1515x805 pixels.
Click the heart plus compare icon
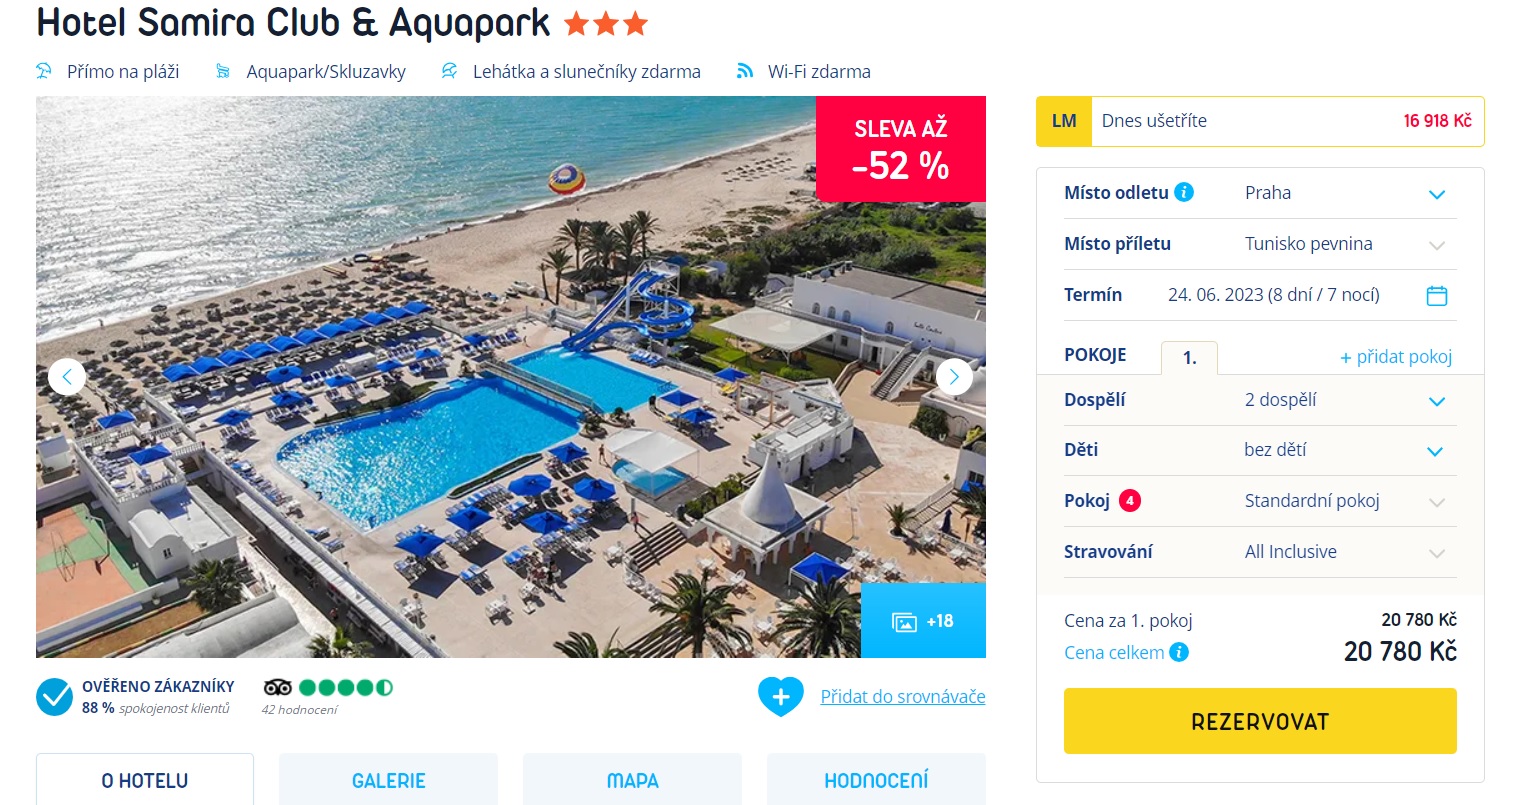(x=781, y=697)
